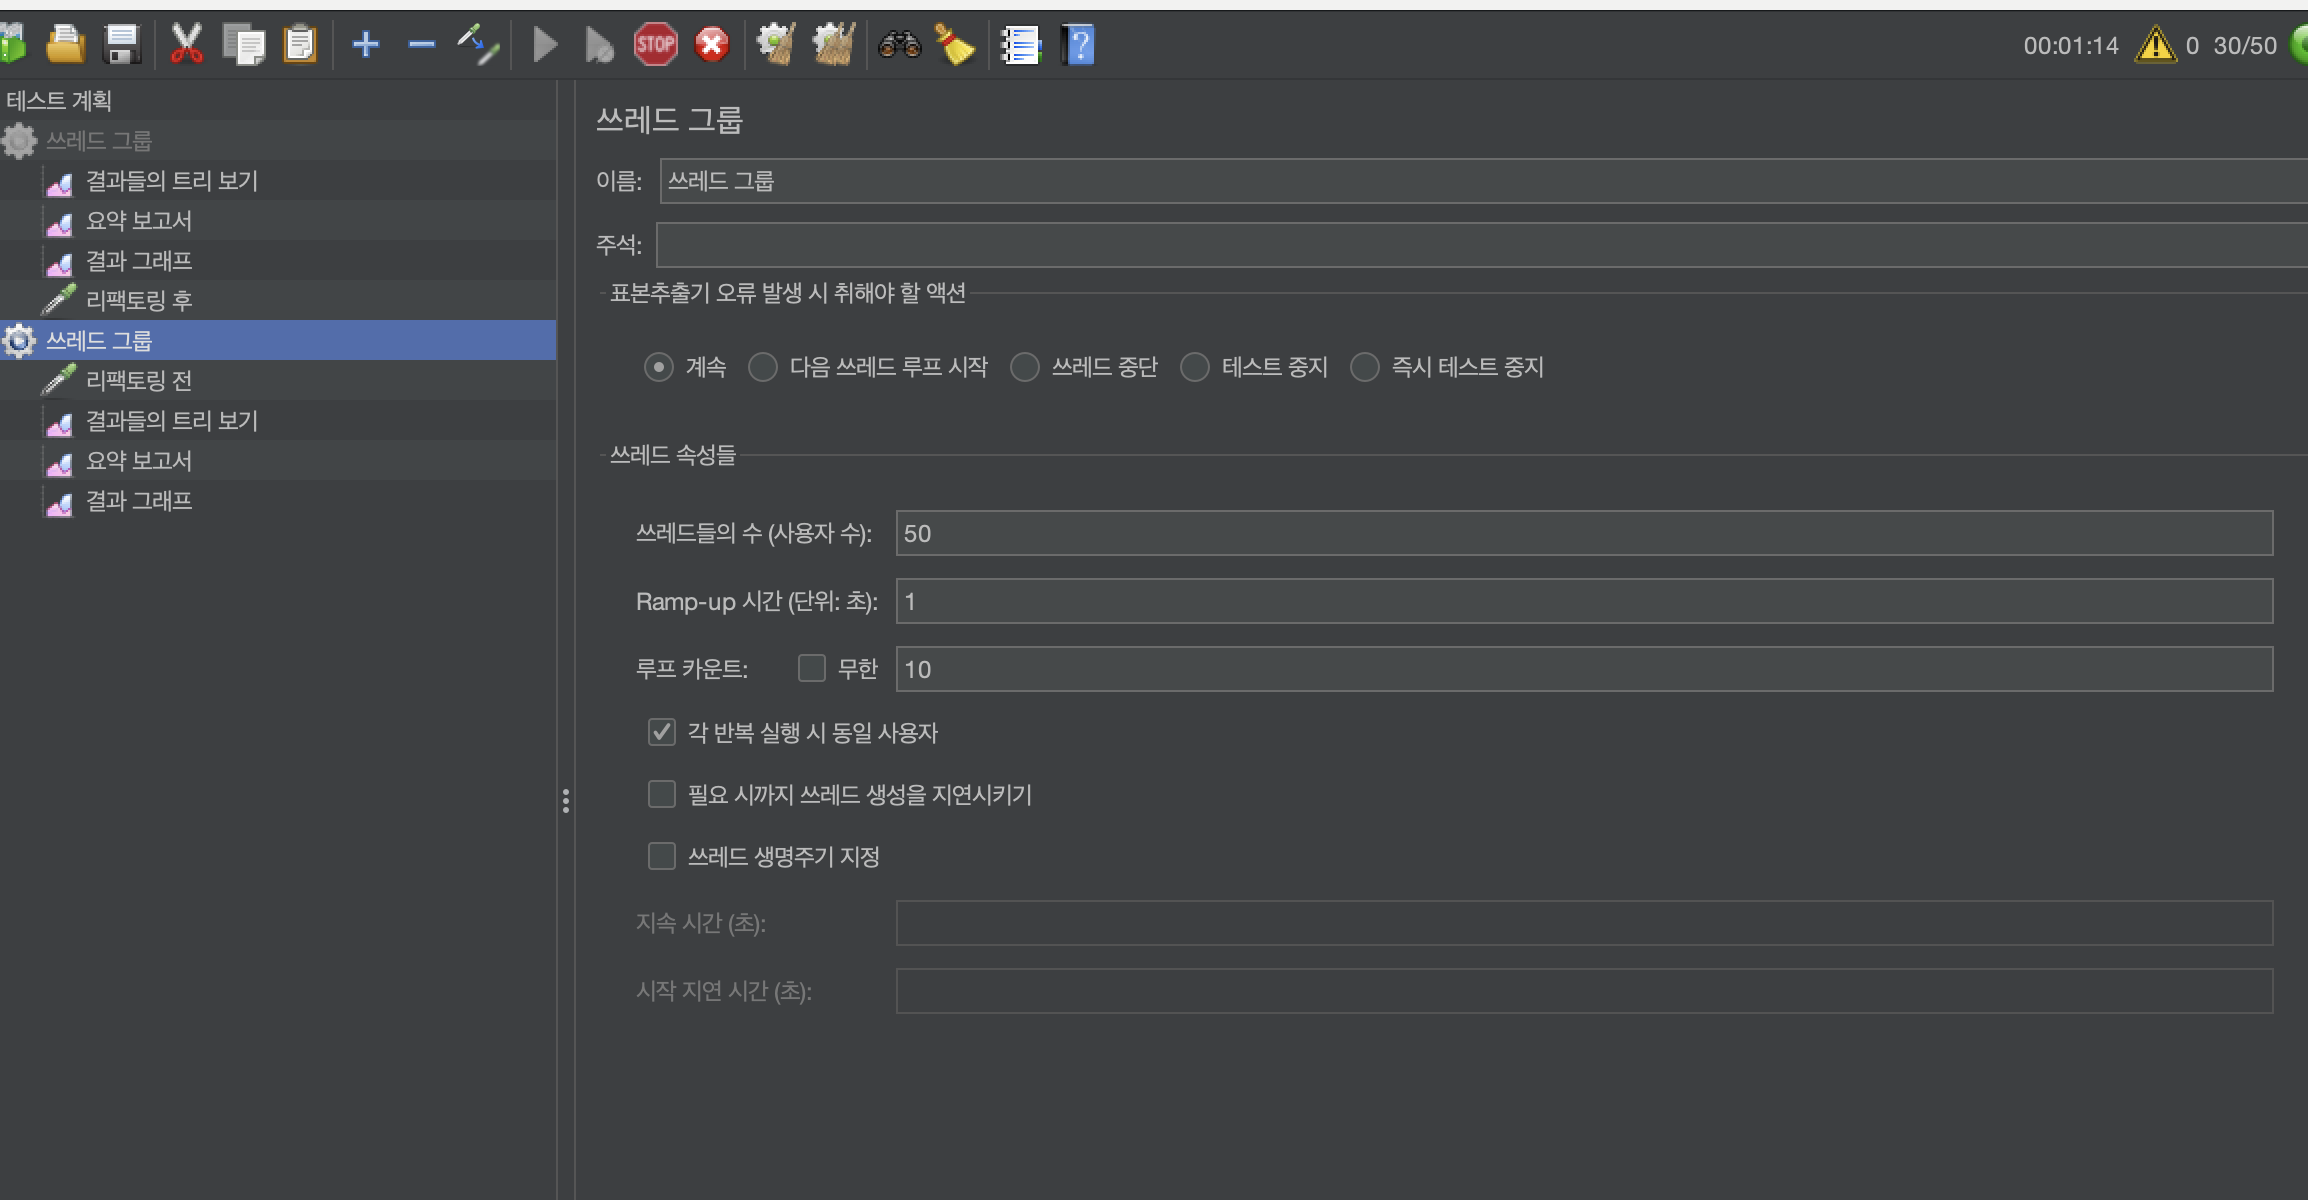Open 결과들의 트리 보기 under the first thread group
The height and width of the screenshot is (1200, 2308).
tap(171, 181)
